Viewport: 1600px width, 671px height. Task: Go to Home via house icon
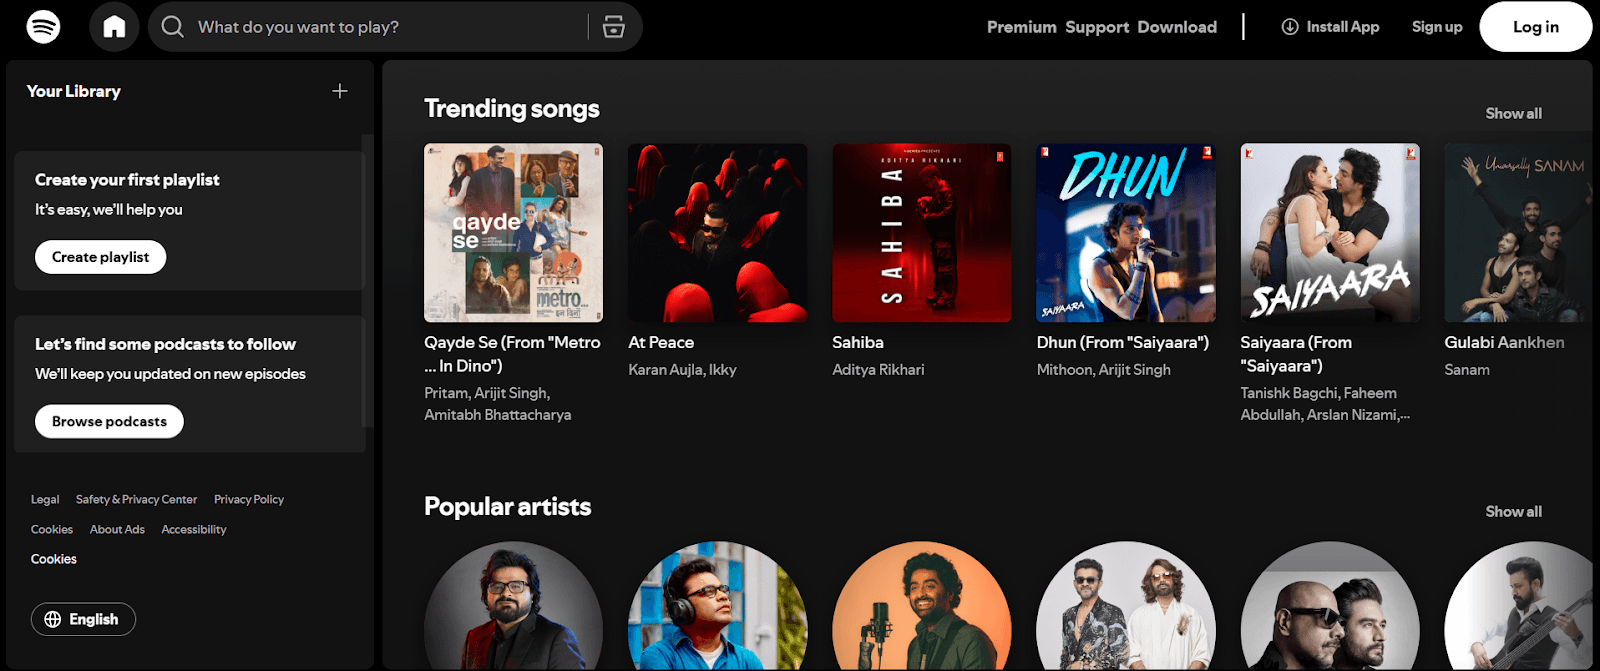pos(114,26)
